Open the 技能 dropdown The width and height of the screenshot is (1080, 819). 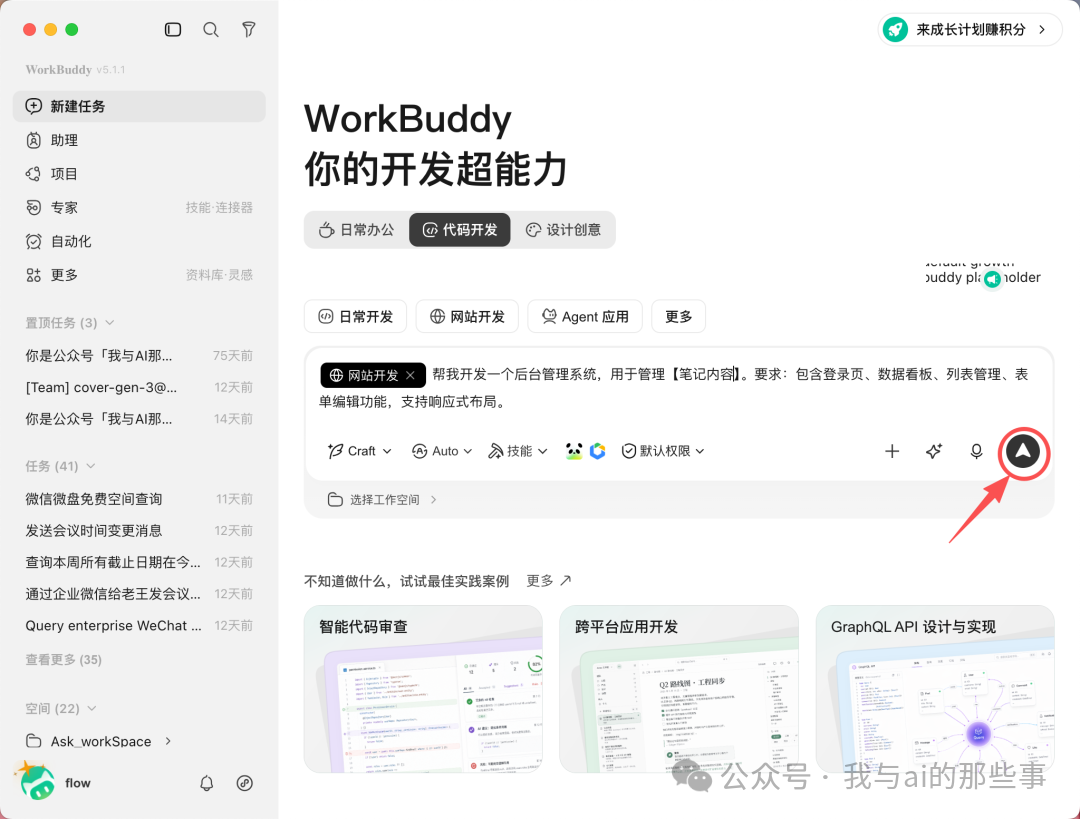518,451
